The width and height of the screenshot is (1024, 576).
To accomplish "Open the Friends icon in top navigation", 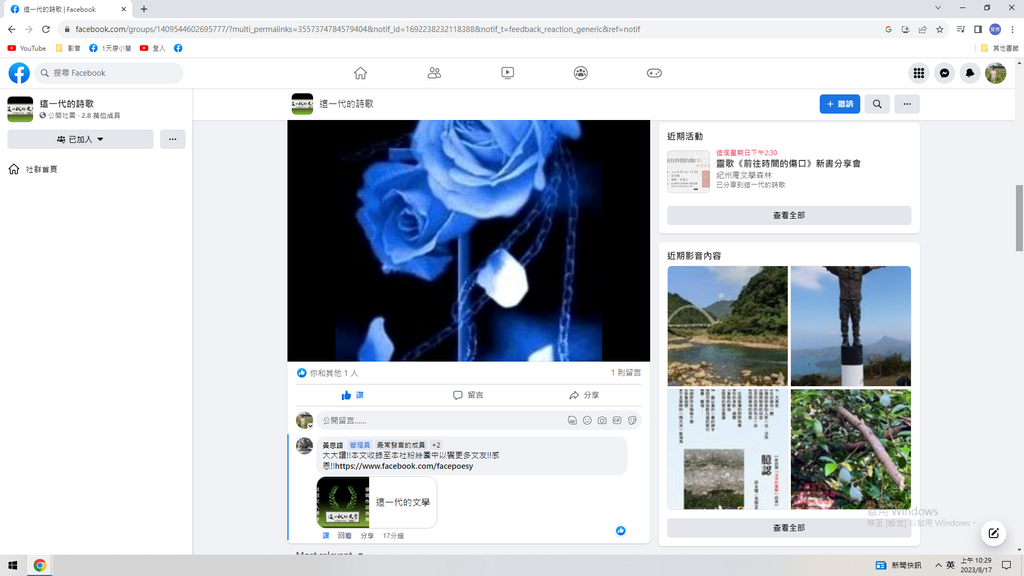I will click(x=434, y=73).
